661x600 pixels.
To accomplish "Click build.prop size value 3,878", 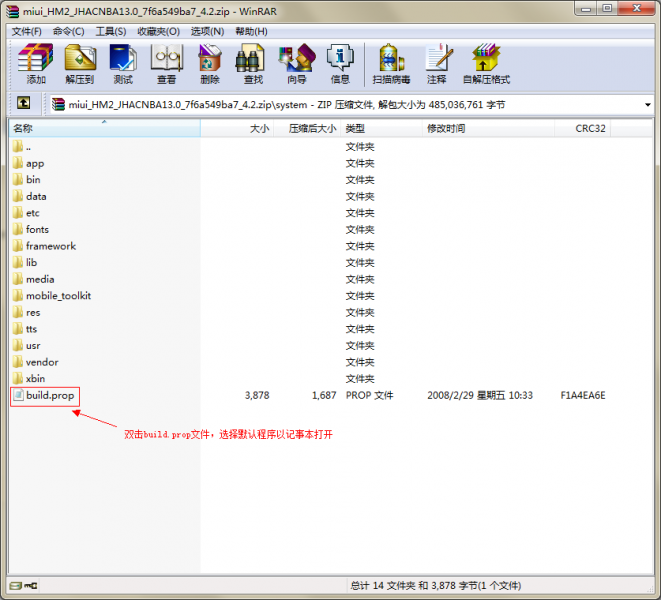I will point(257,395).
